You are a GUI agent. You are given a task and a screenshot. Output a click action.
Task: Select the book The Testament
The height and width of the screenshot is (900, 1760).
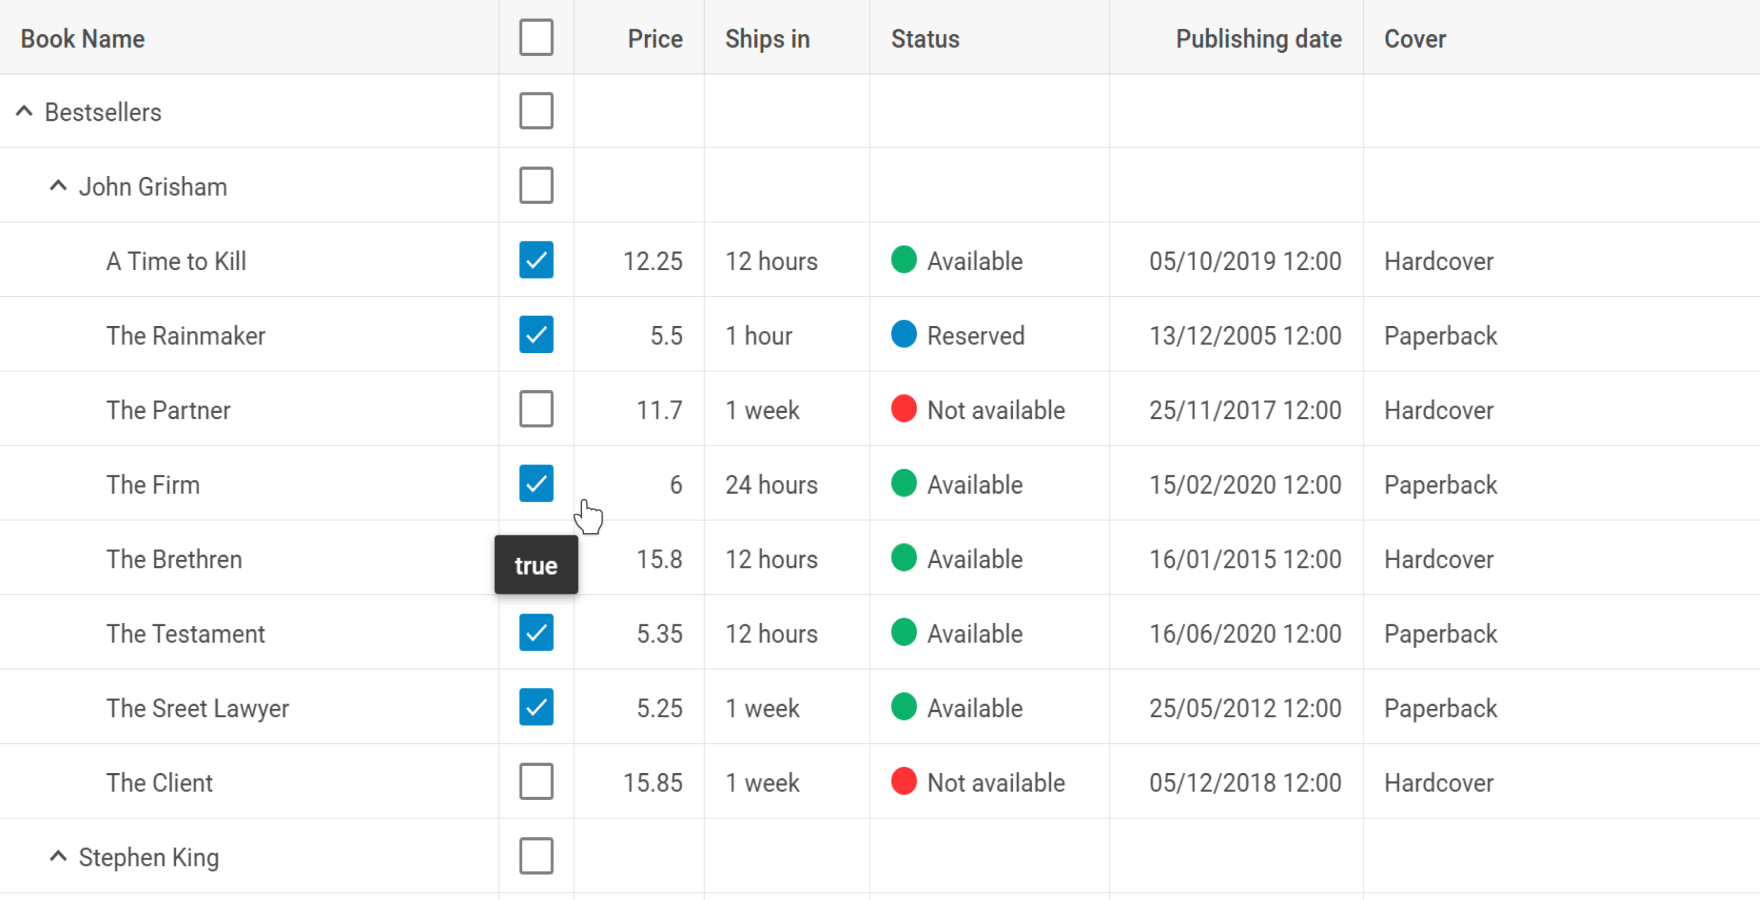tap(186, 634)
